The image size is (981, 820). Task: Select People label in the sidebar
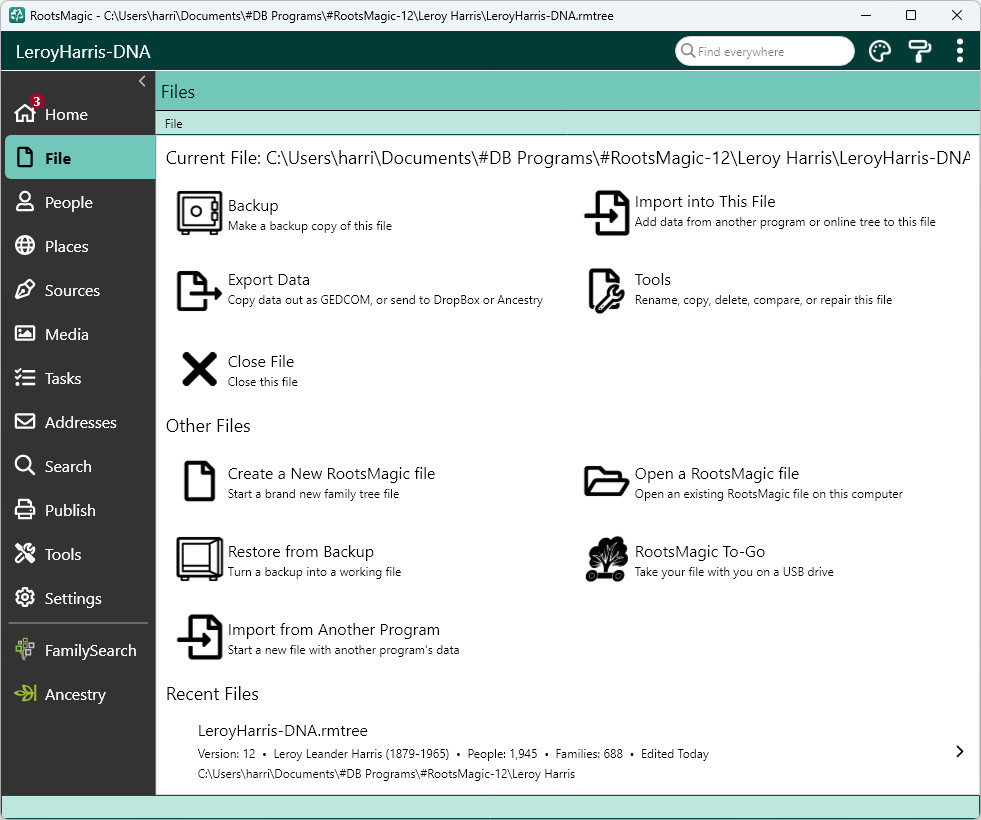coord(69,202)
